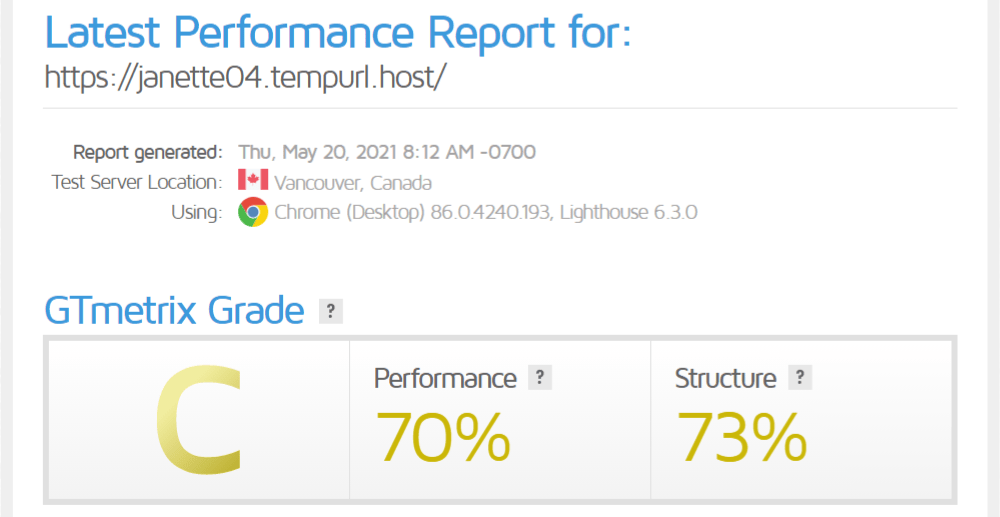The width and height of the screenshot is (1000, 517).
Task: Open the Performance score help question mark
Action: 540,378
